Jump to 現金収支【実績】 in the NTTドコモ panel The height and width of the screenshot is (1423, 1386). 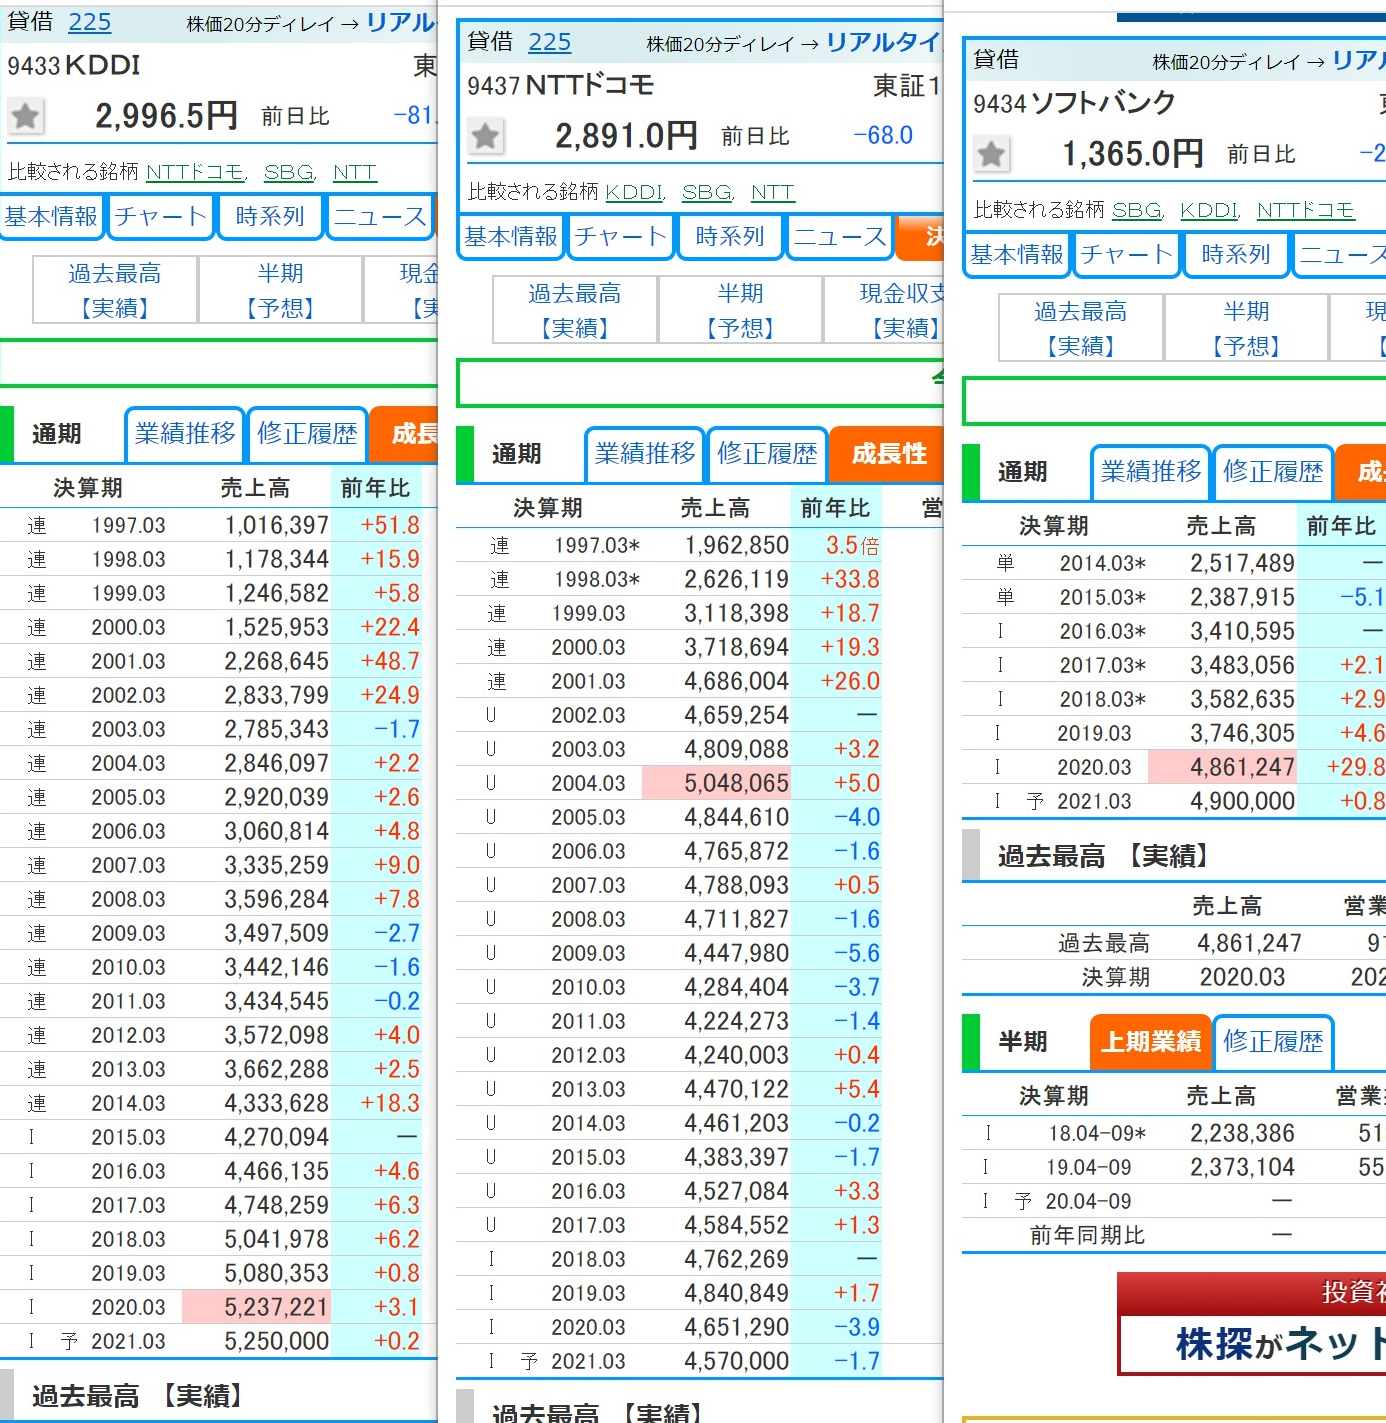(x=884, y=310)
